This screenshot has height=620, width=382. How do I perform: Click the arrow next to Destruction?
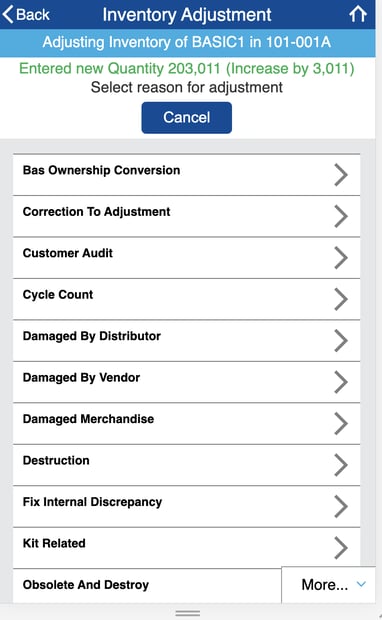(x=341, y=465)
